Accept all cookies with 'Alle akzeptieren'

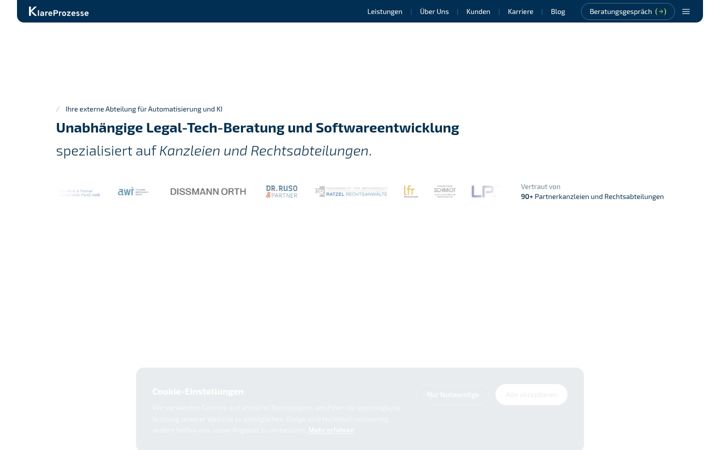click(x=531, y=394)
